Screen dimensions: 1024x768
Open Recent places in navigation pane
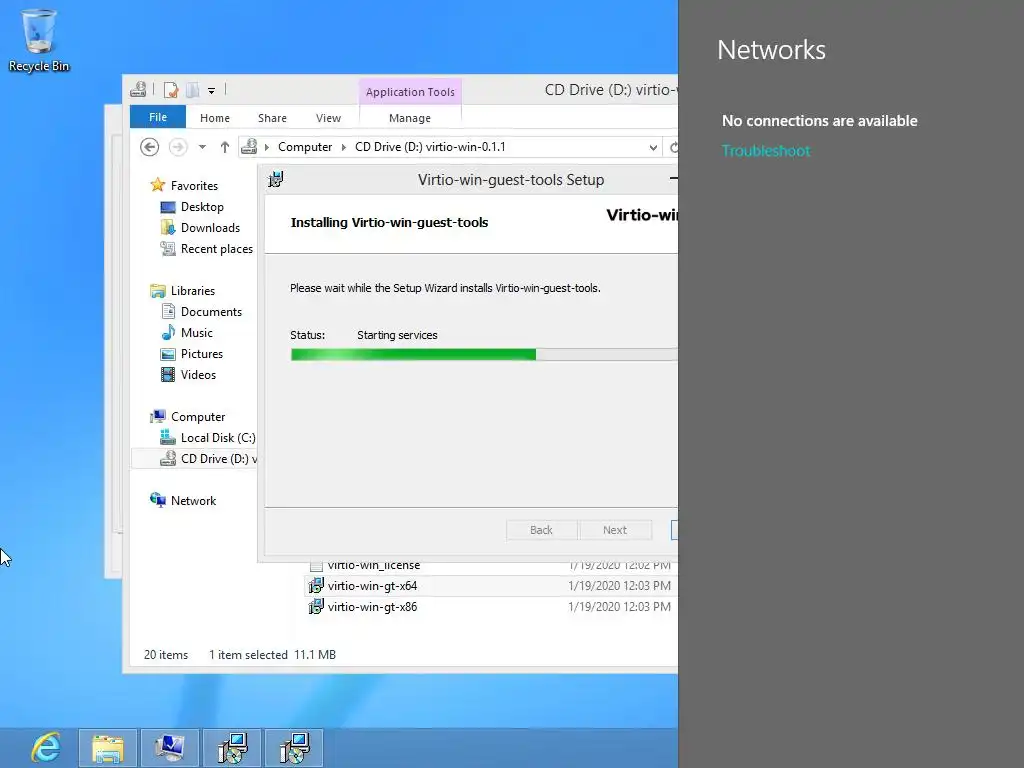[x=216, y=249]
